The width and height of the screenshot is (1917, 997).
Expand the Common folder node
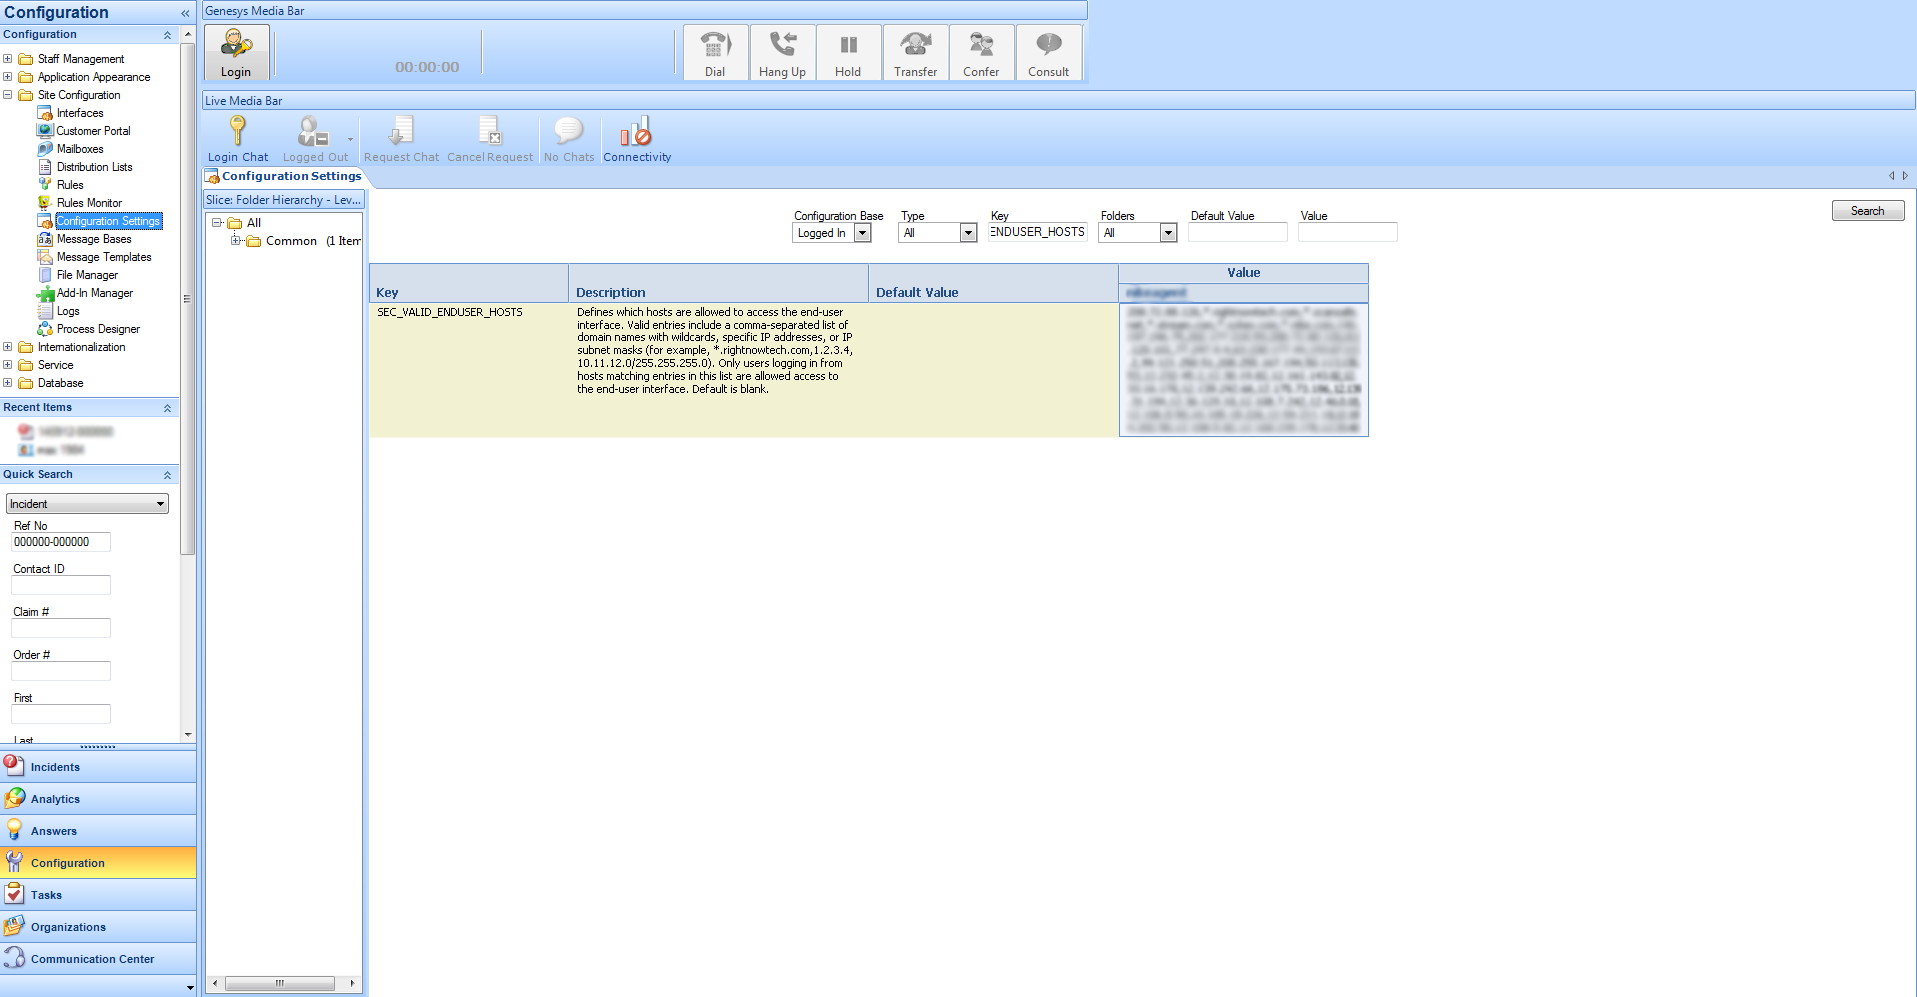235,241
